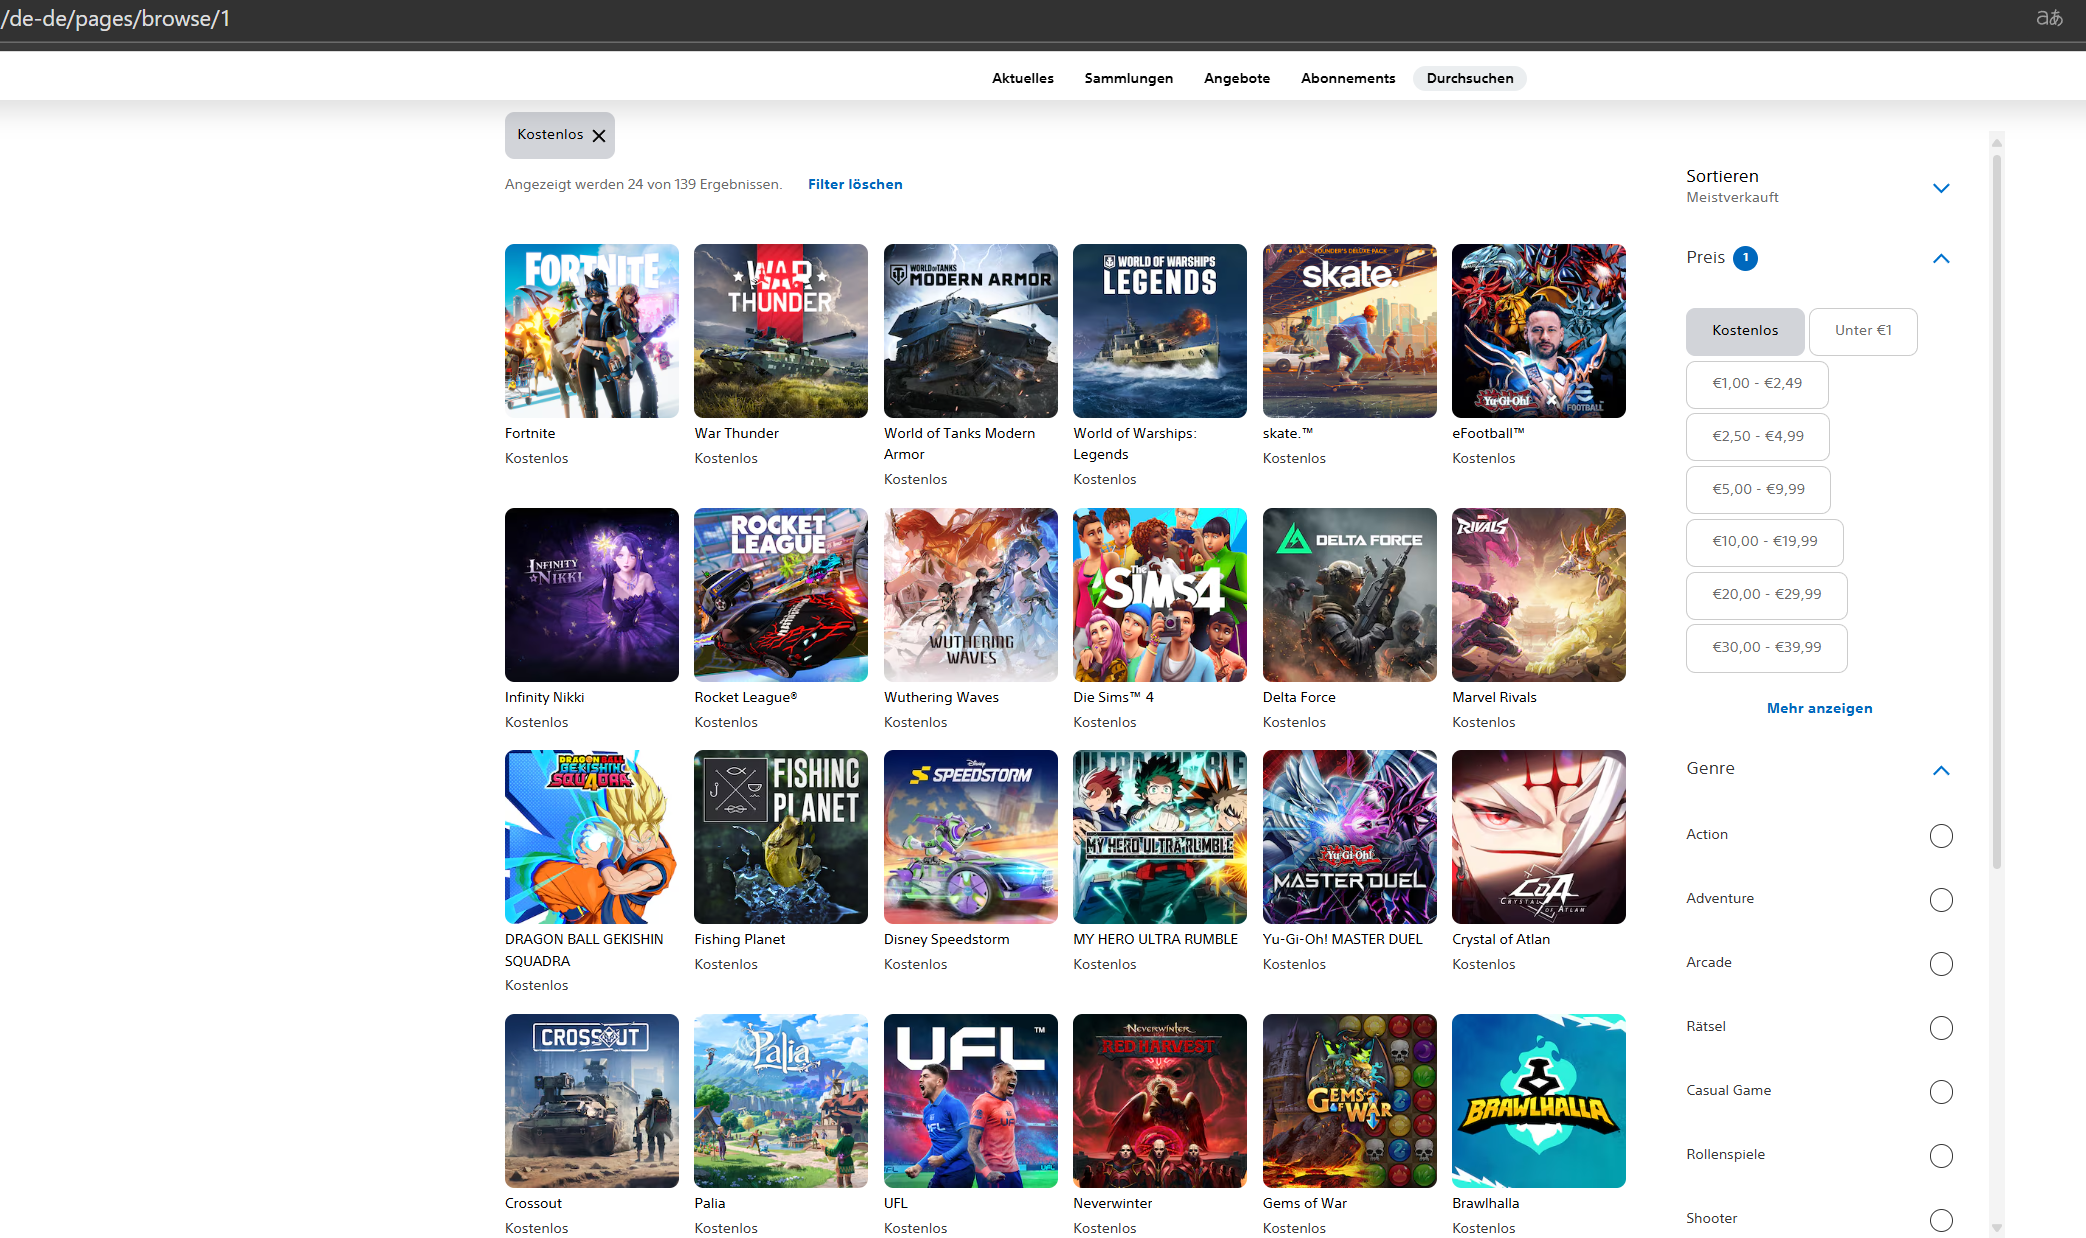The width and height of the screenshot is (2086, 1238).
Task: Open the Delta Force game cover
Action: click(x=1349, y=595)
